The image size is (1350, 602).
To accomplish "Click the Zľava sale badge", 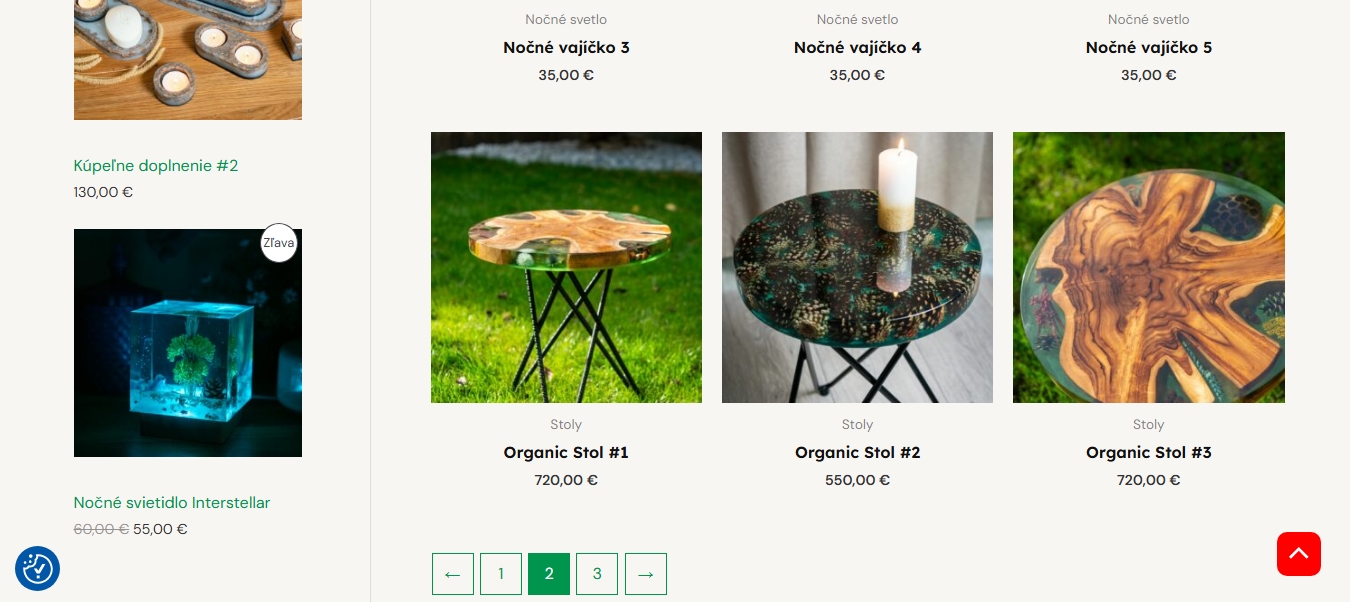I will (x=279, y=243).
